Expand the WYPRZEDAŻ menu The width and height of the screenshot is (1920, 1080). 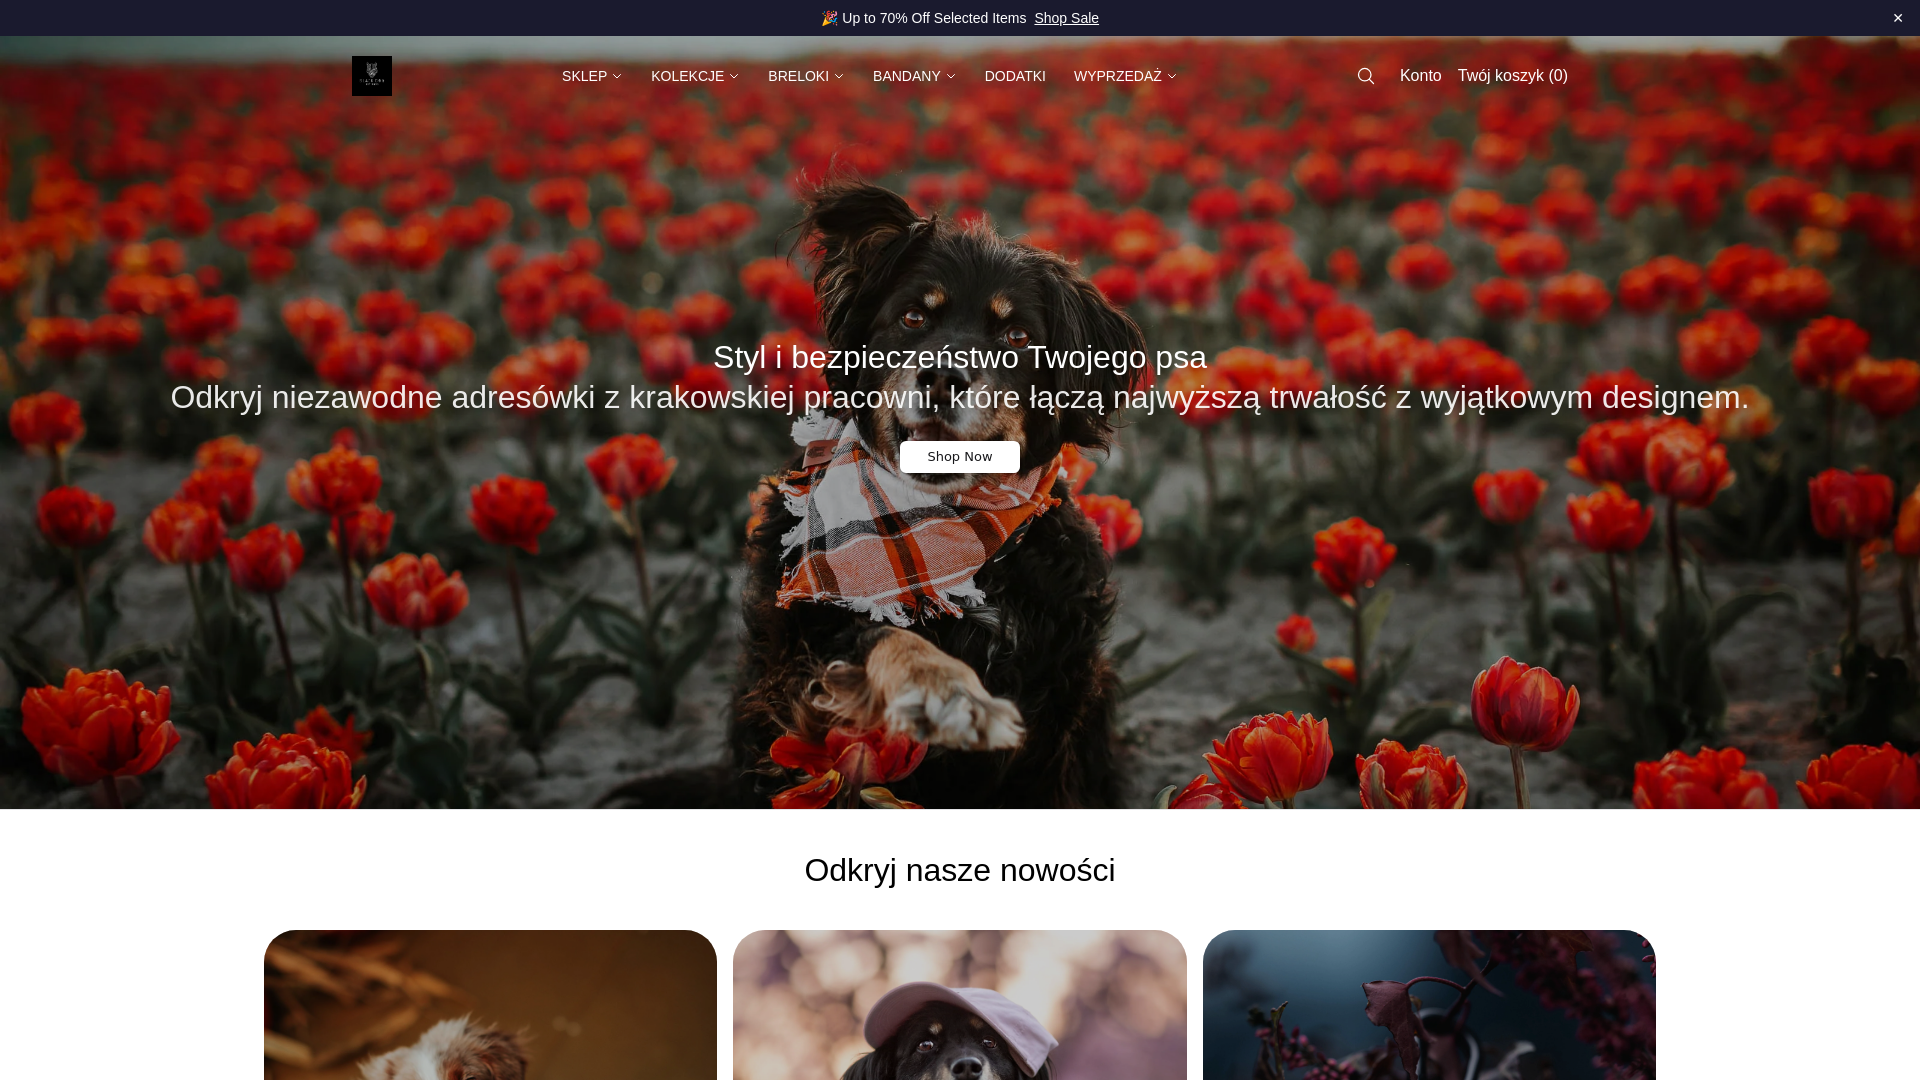[1125, 76]
